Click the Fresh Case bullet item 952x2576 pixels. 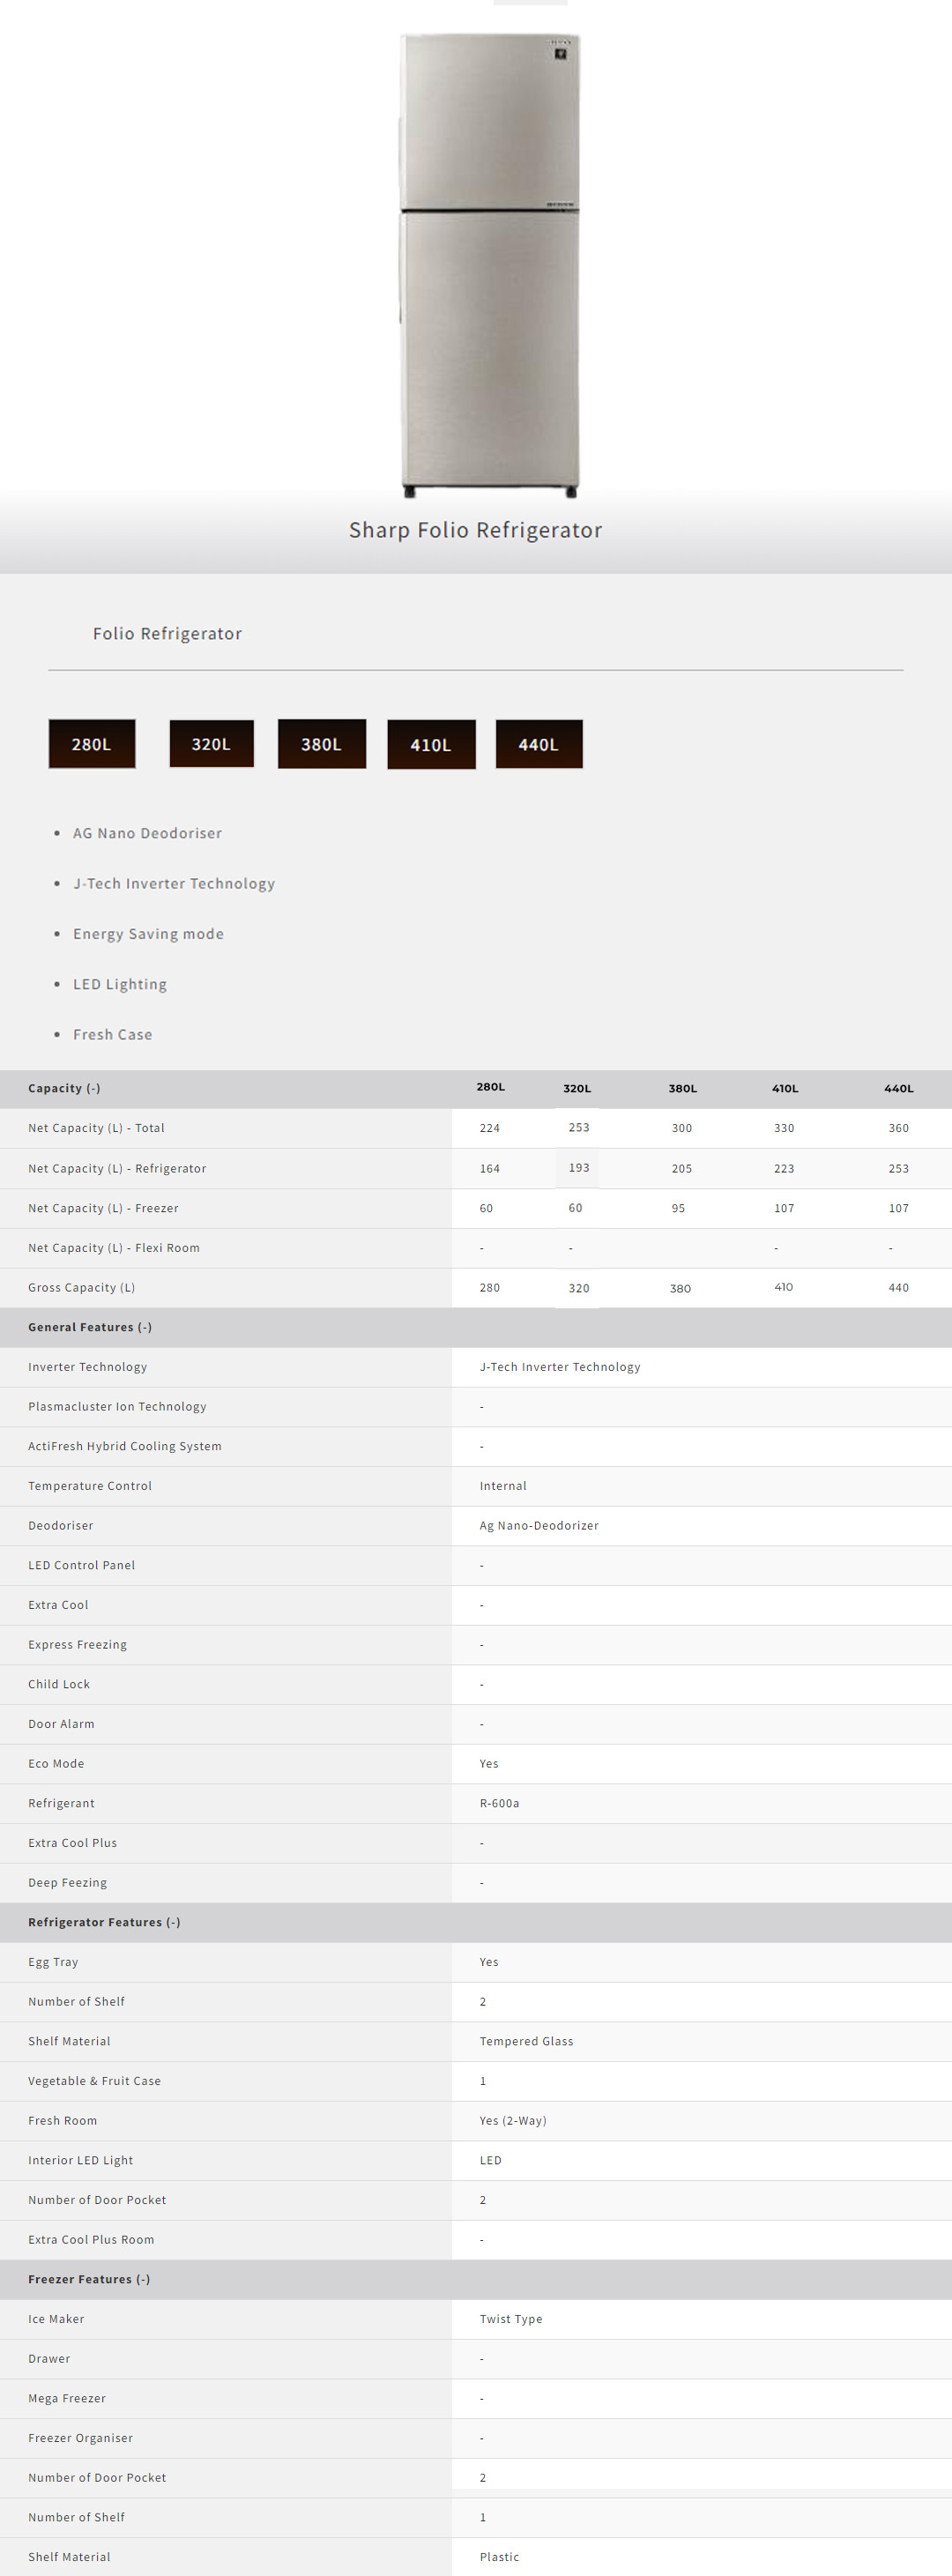click(x=113, y=1034)
